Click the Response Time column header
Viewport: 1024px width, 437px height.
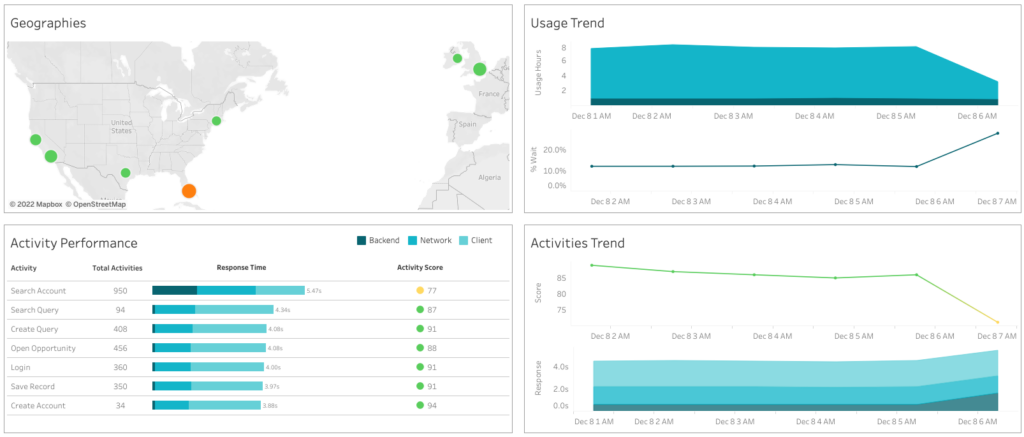tap(241, 268)
